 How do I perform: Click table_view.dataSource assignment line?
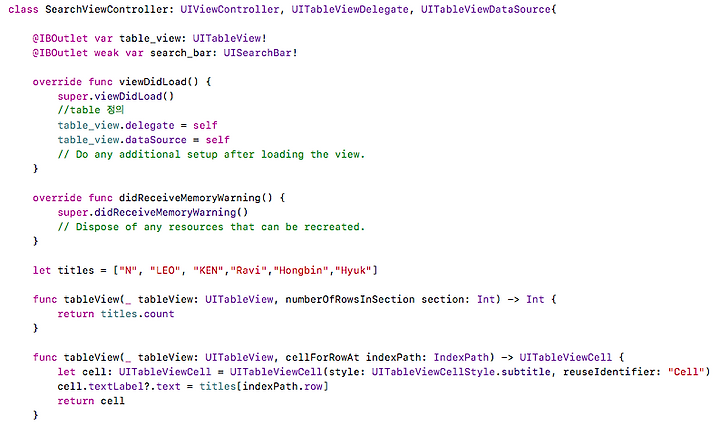[x=143, y=140]
